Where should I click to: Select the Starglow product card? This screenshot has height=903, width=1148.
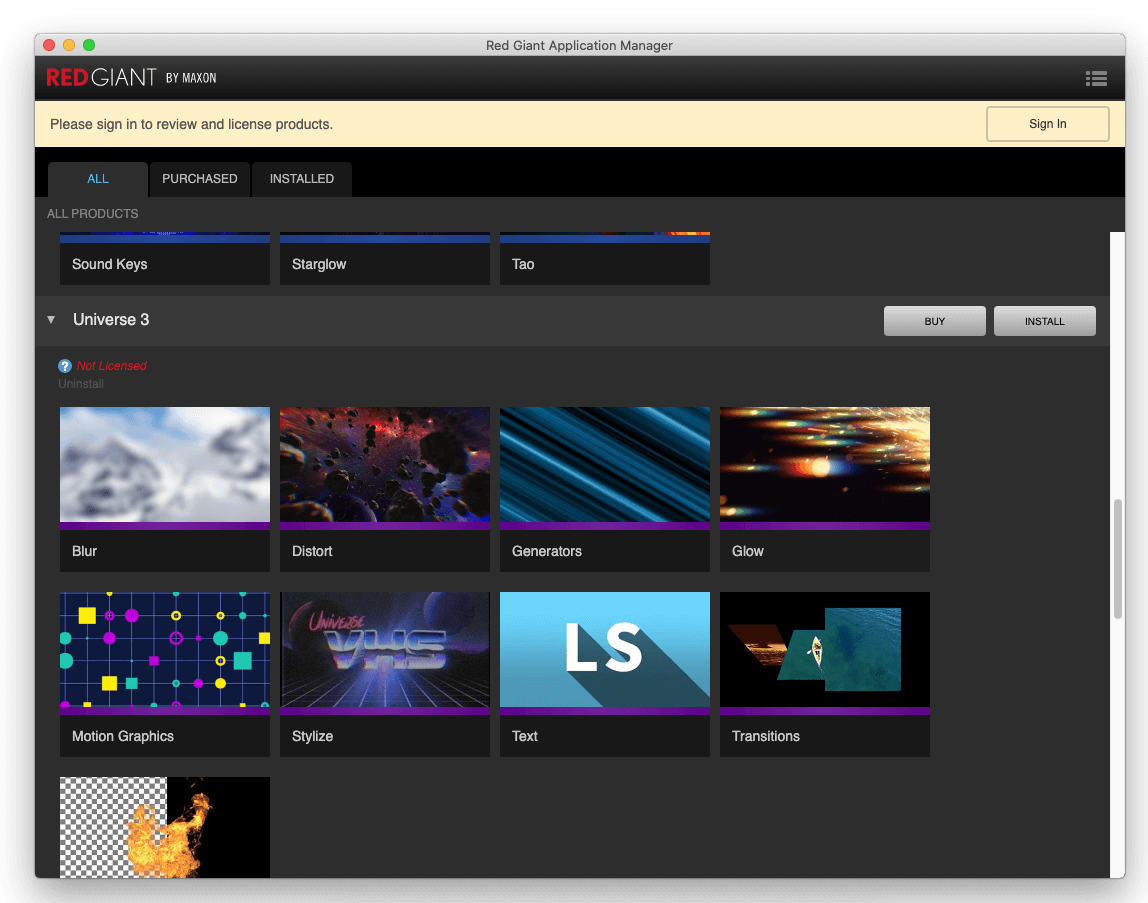coord(384,259)
